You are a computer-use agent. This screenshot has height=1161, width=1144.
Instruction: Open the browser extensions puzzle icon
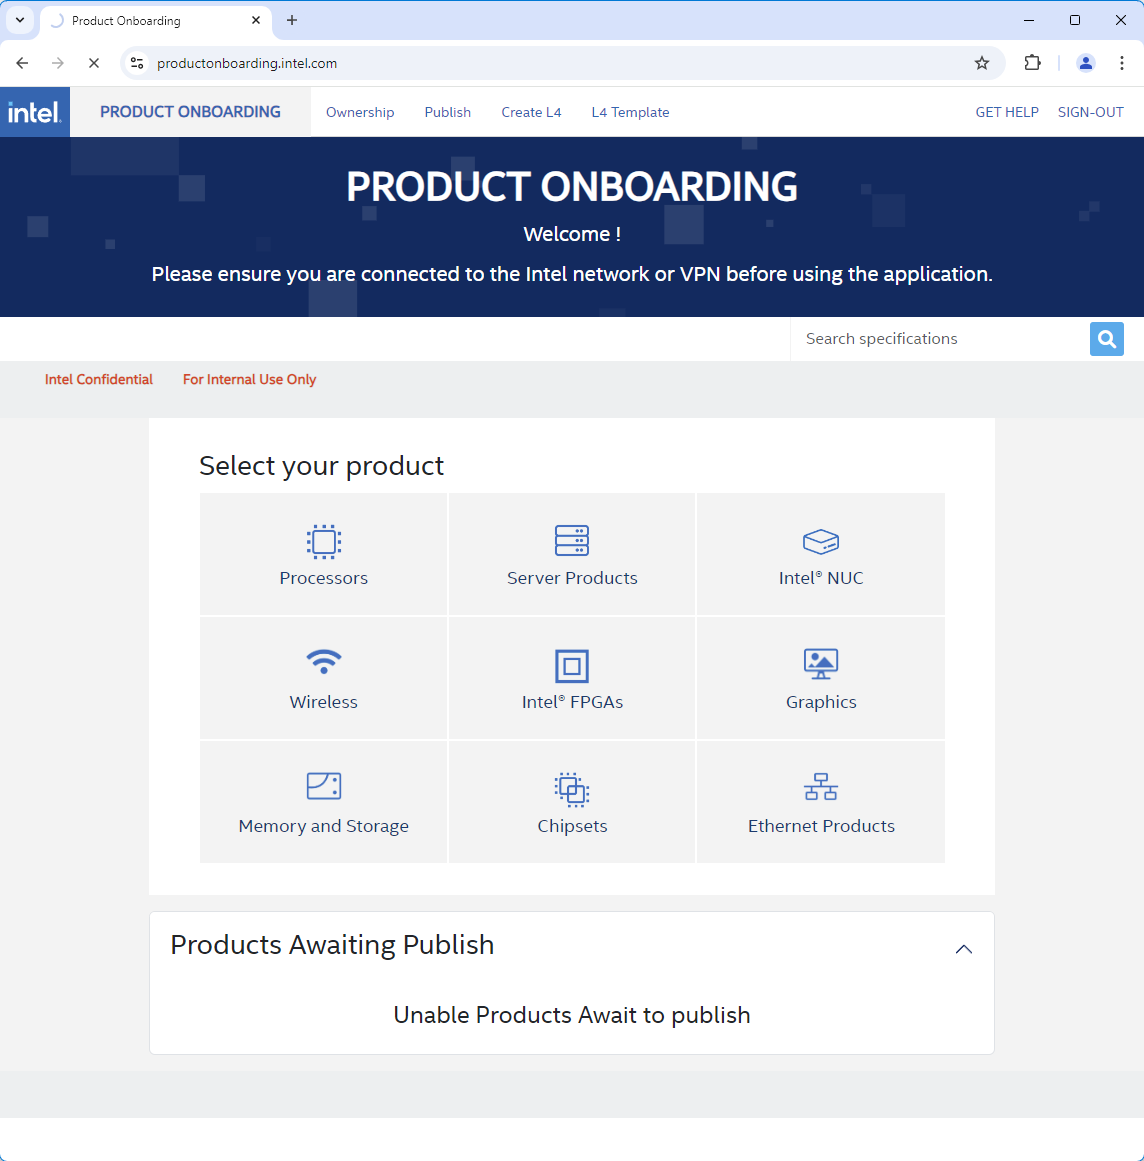(1032, 63)
